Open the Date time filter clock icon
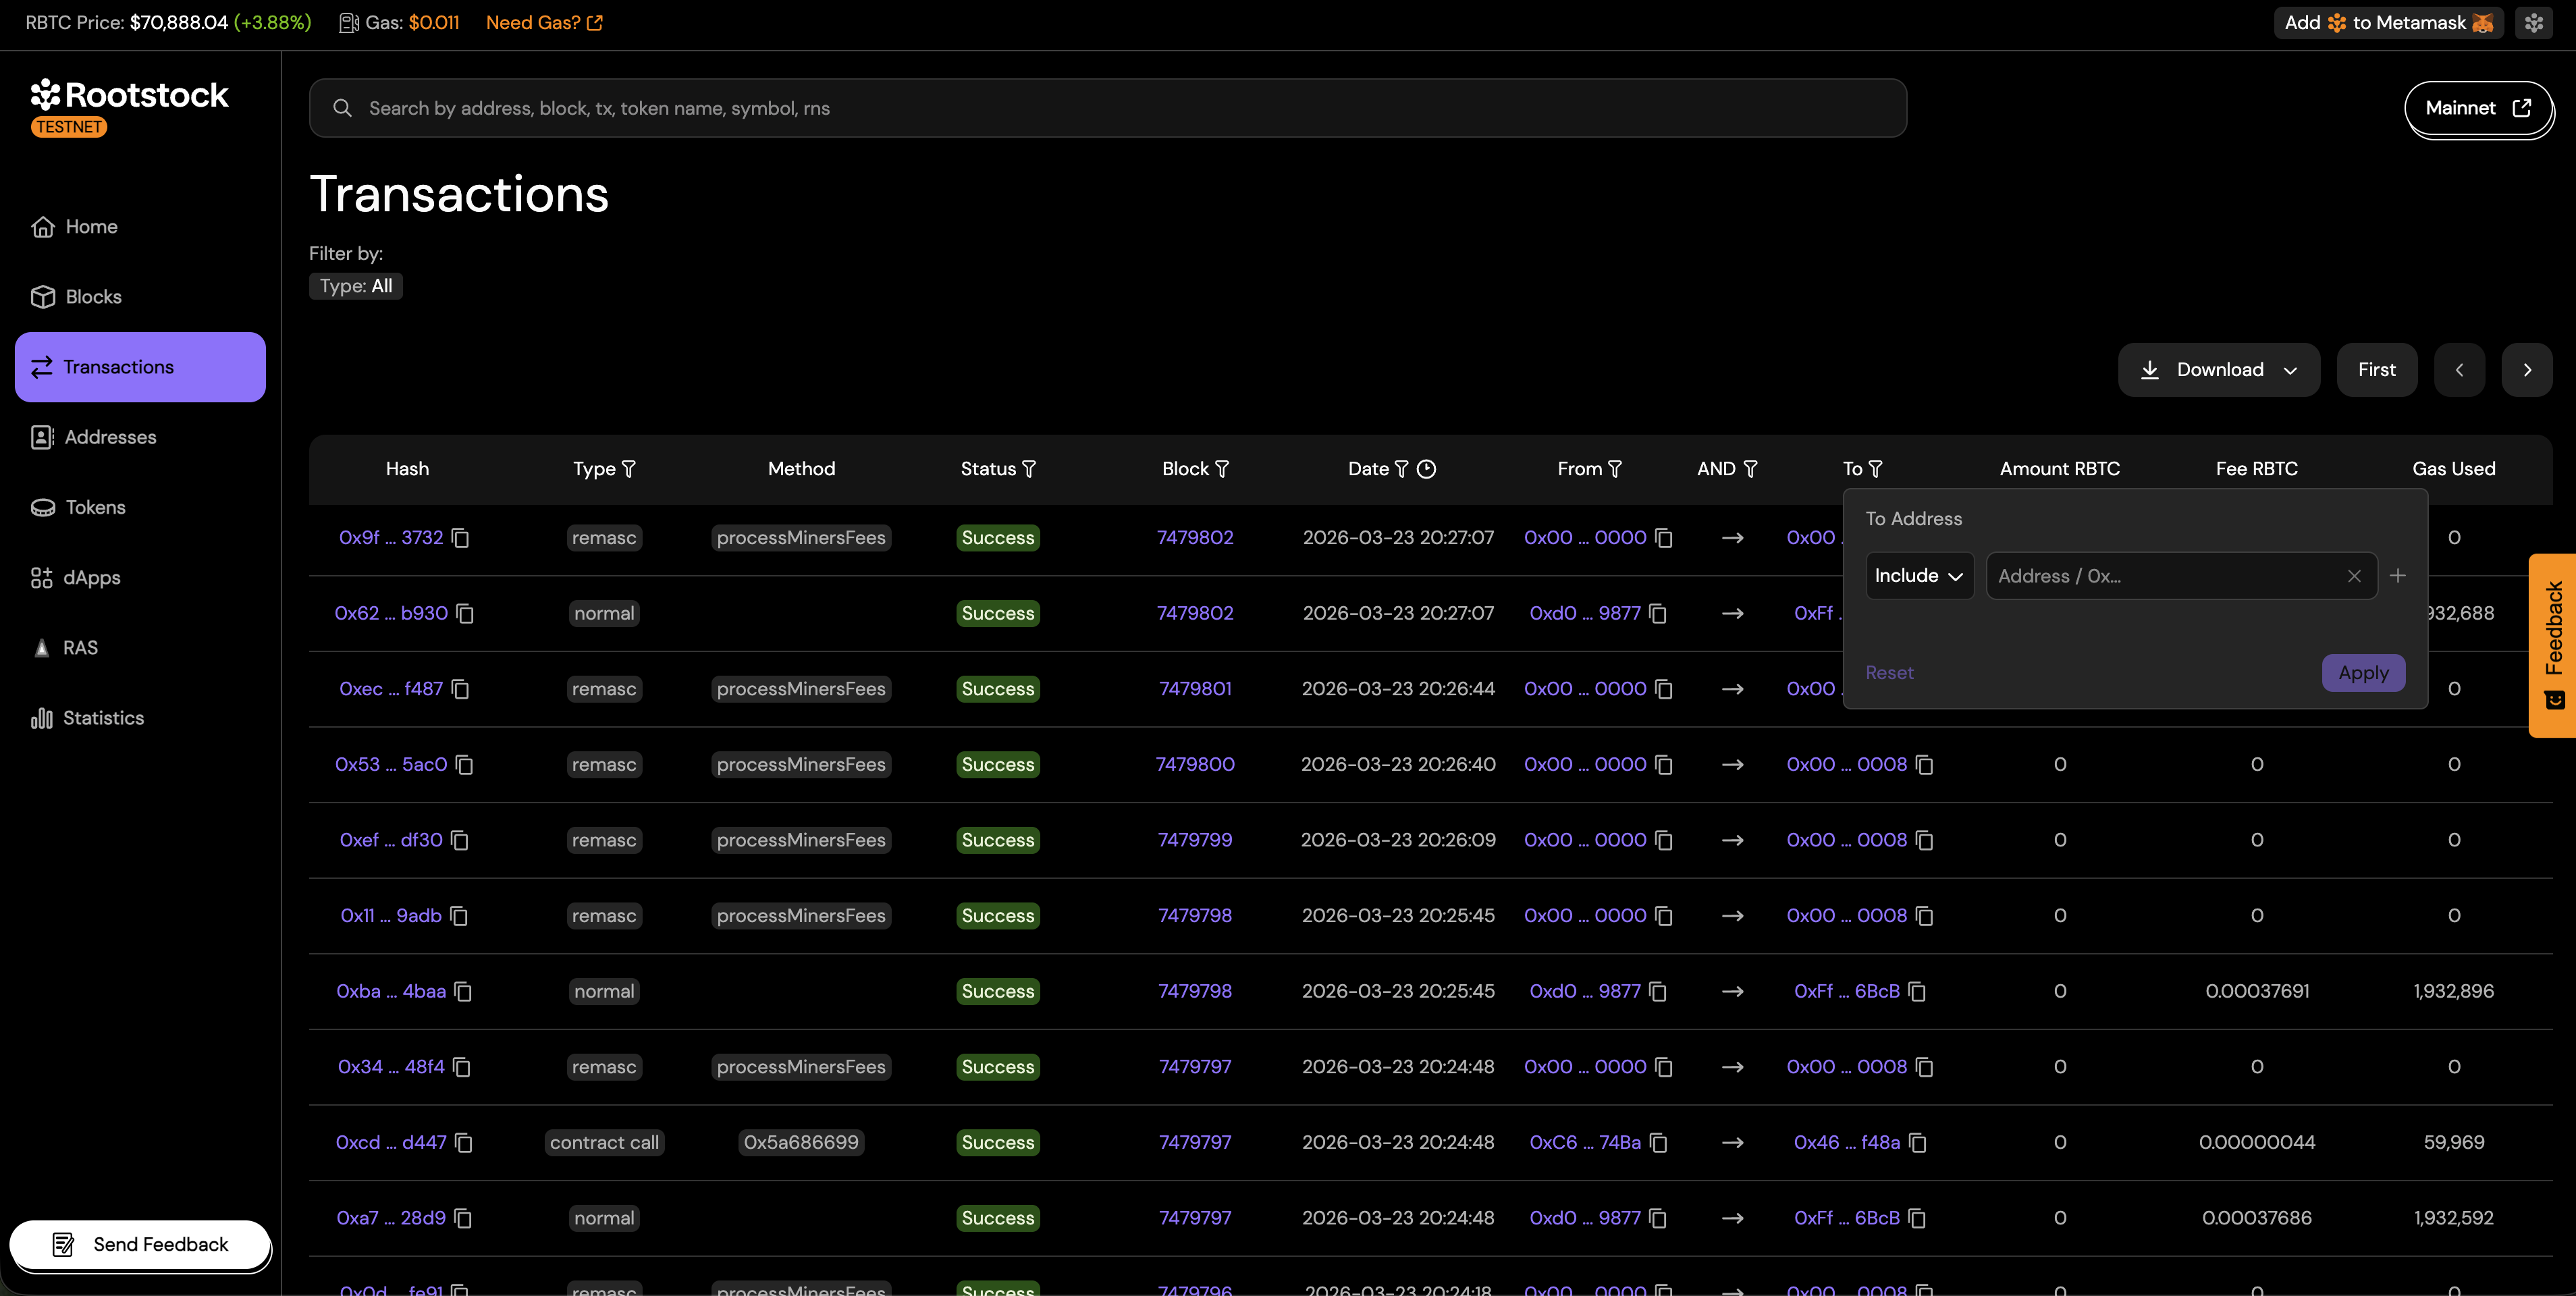 1428,468
